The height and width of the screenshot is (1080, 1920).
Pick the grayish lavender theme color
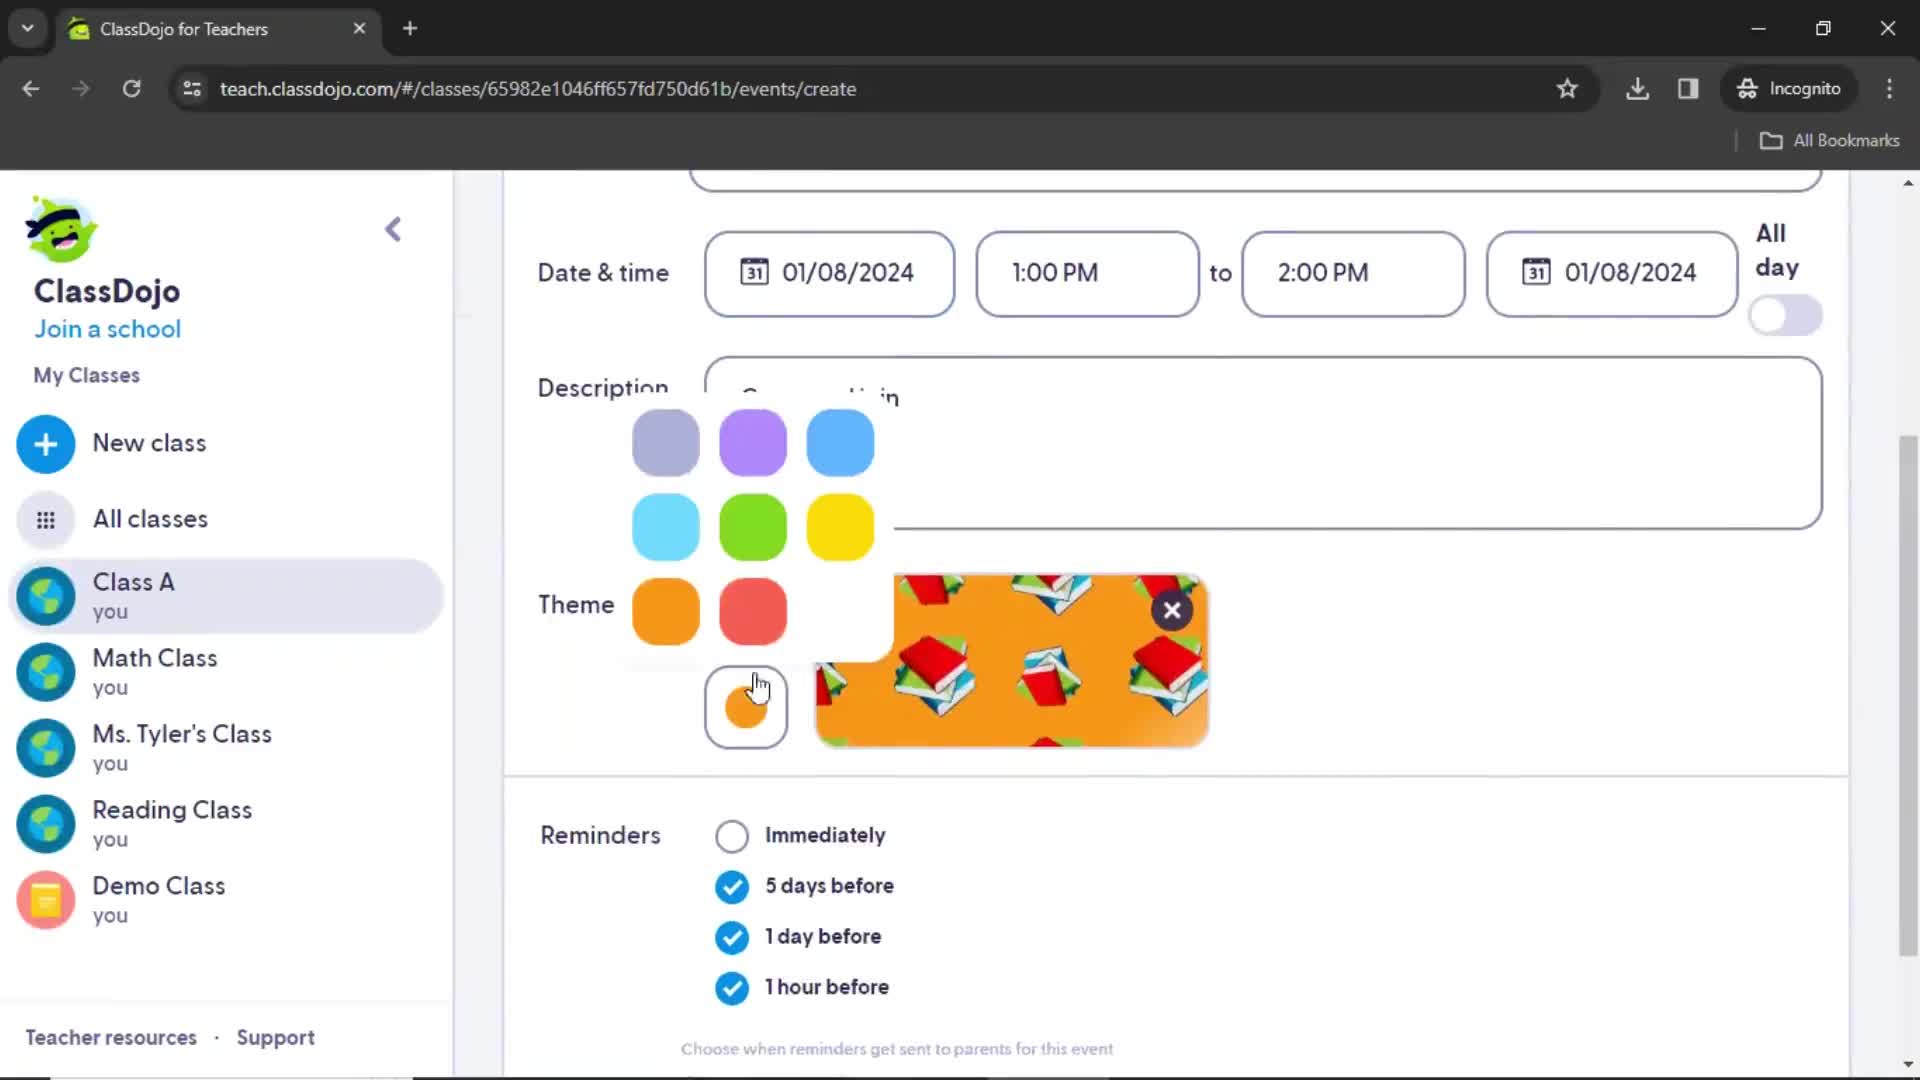tap(666, 443)
